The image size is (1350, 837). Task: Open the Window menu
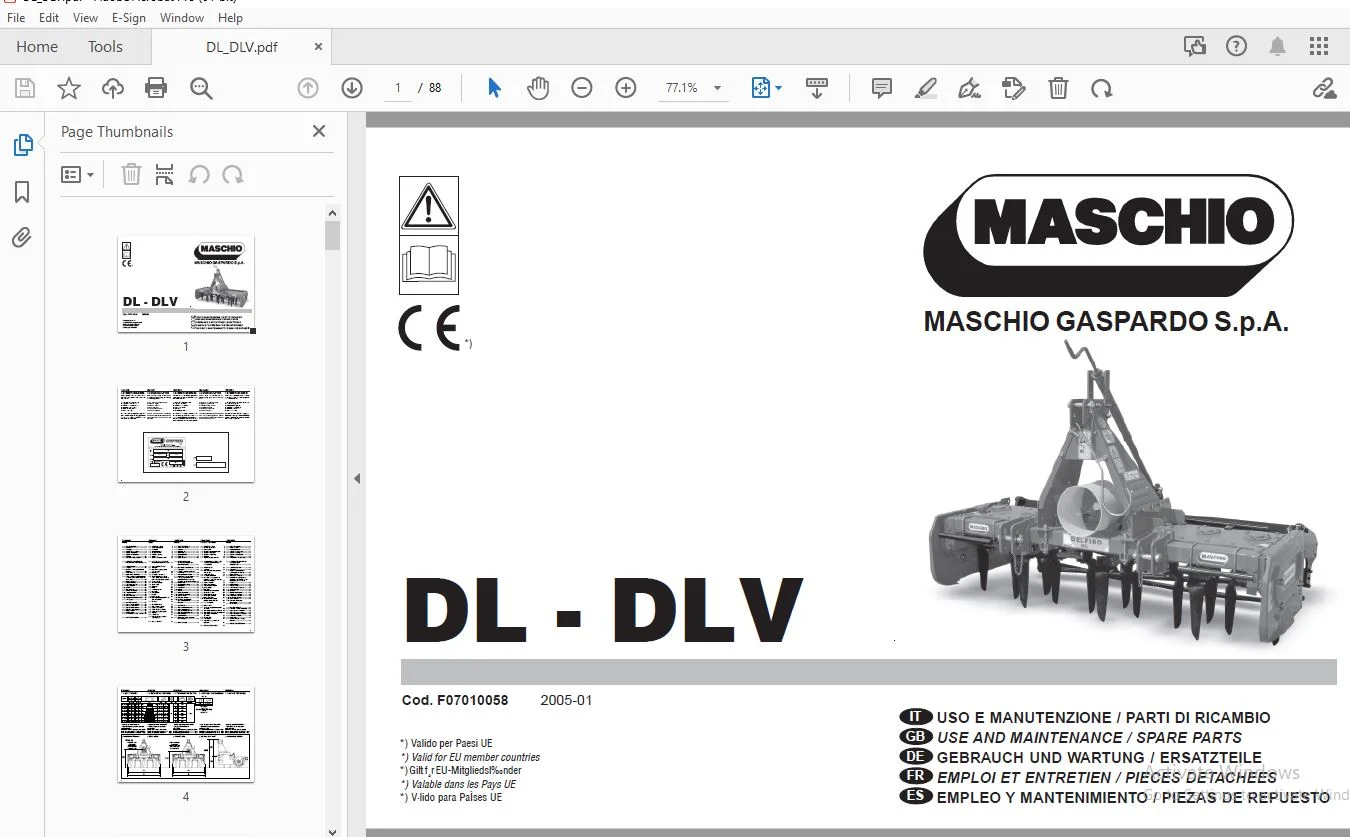coord(182,18)
